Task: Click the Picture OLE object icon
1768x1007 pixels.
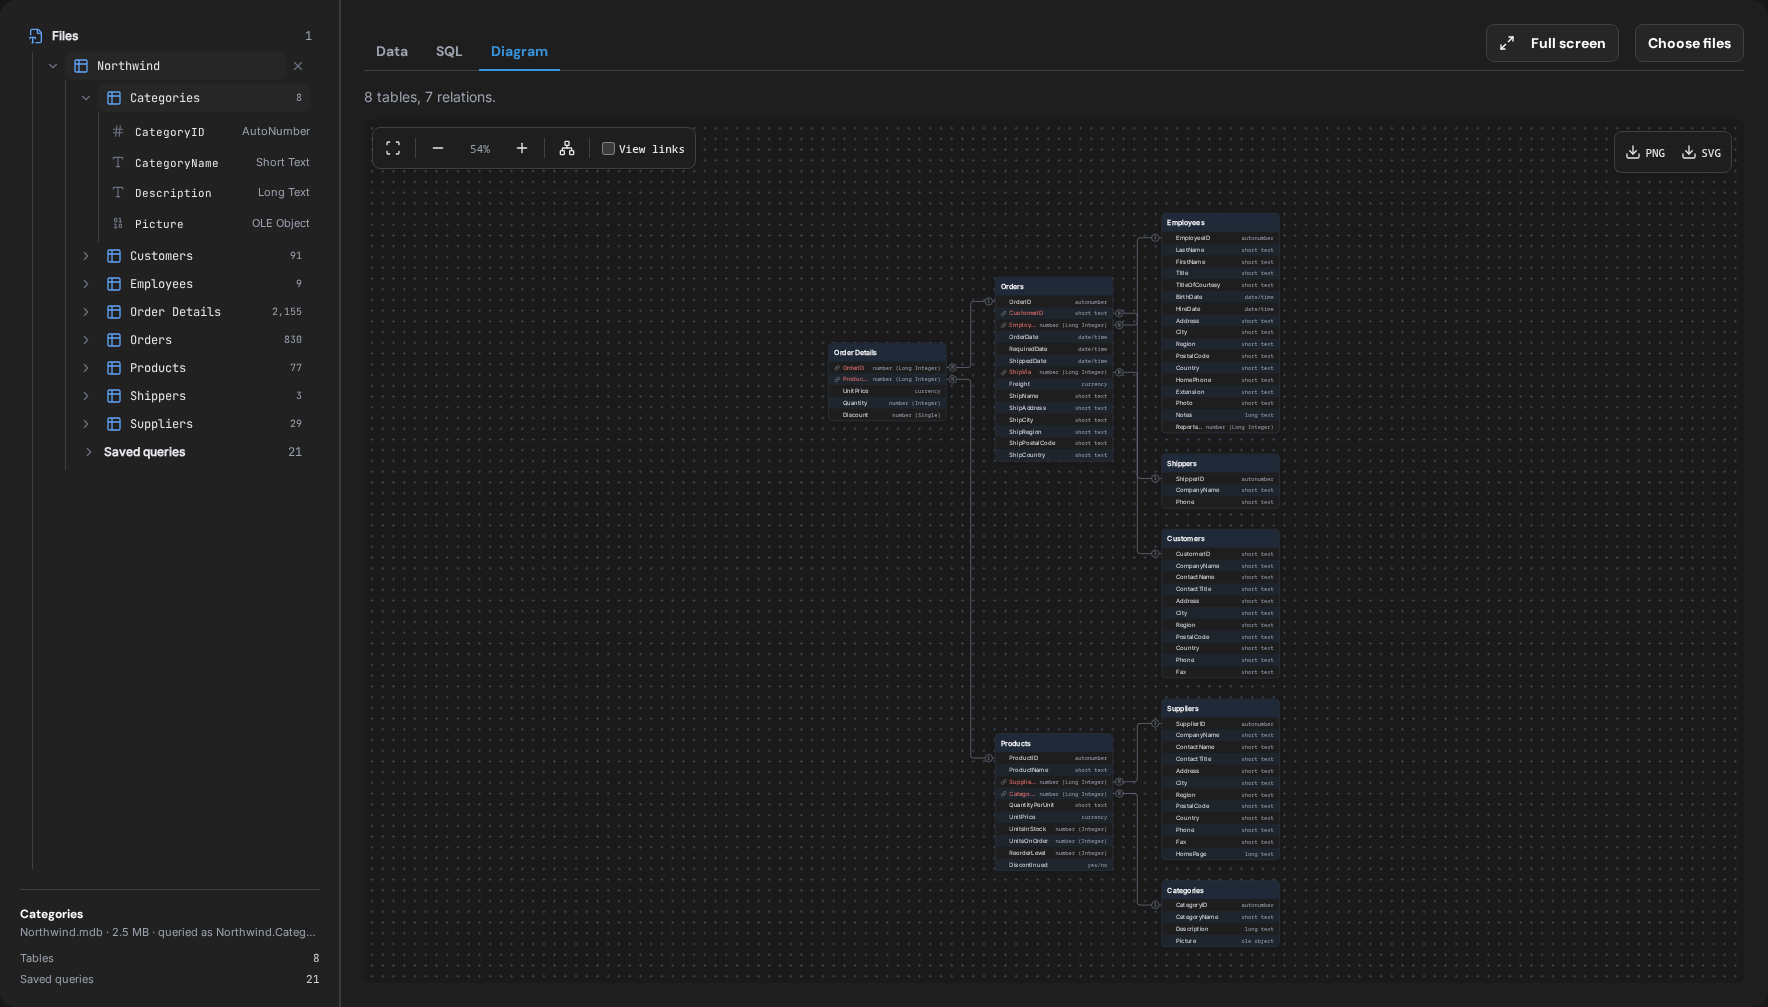Action: point(118,224)
